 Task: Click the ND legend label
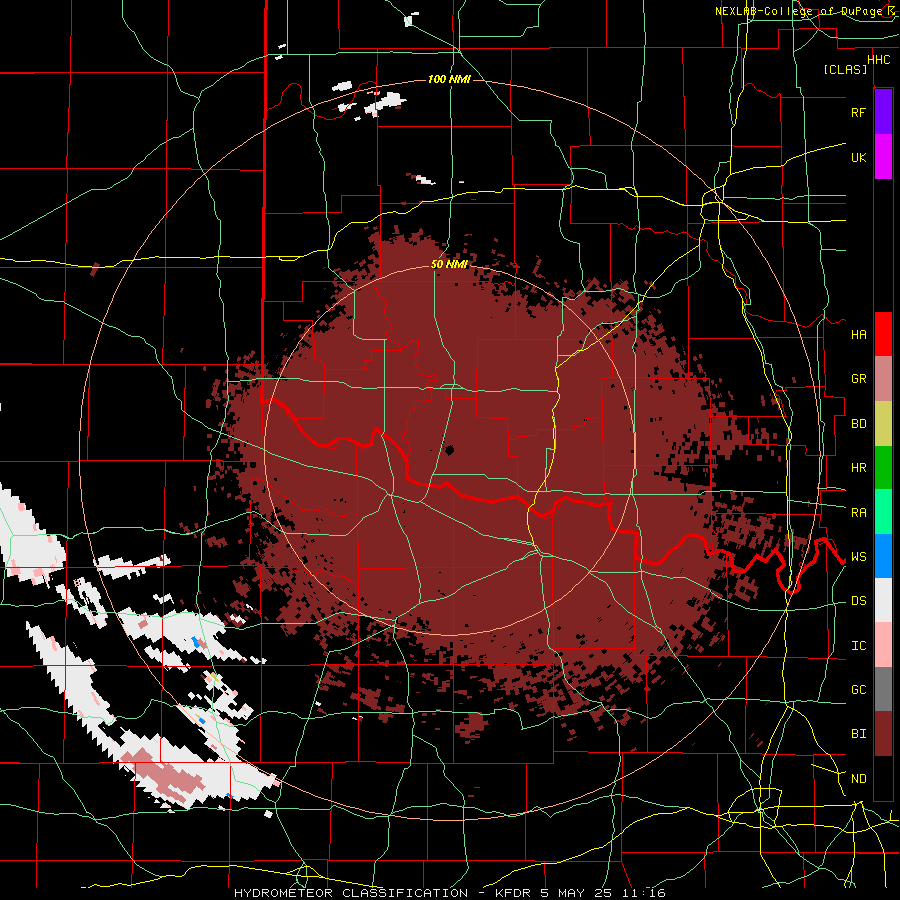(858, 779)
